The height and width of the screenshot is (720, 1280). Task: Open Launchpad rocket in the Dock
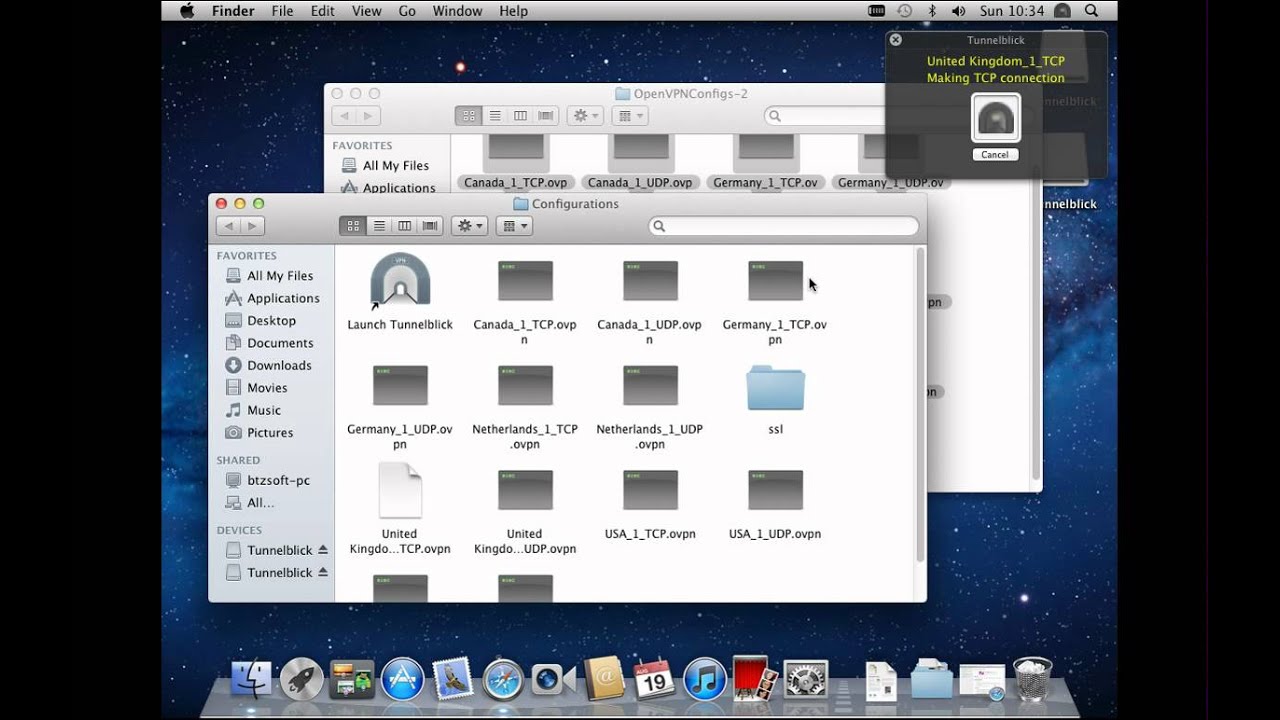tap(301, 679)
